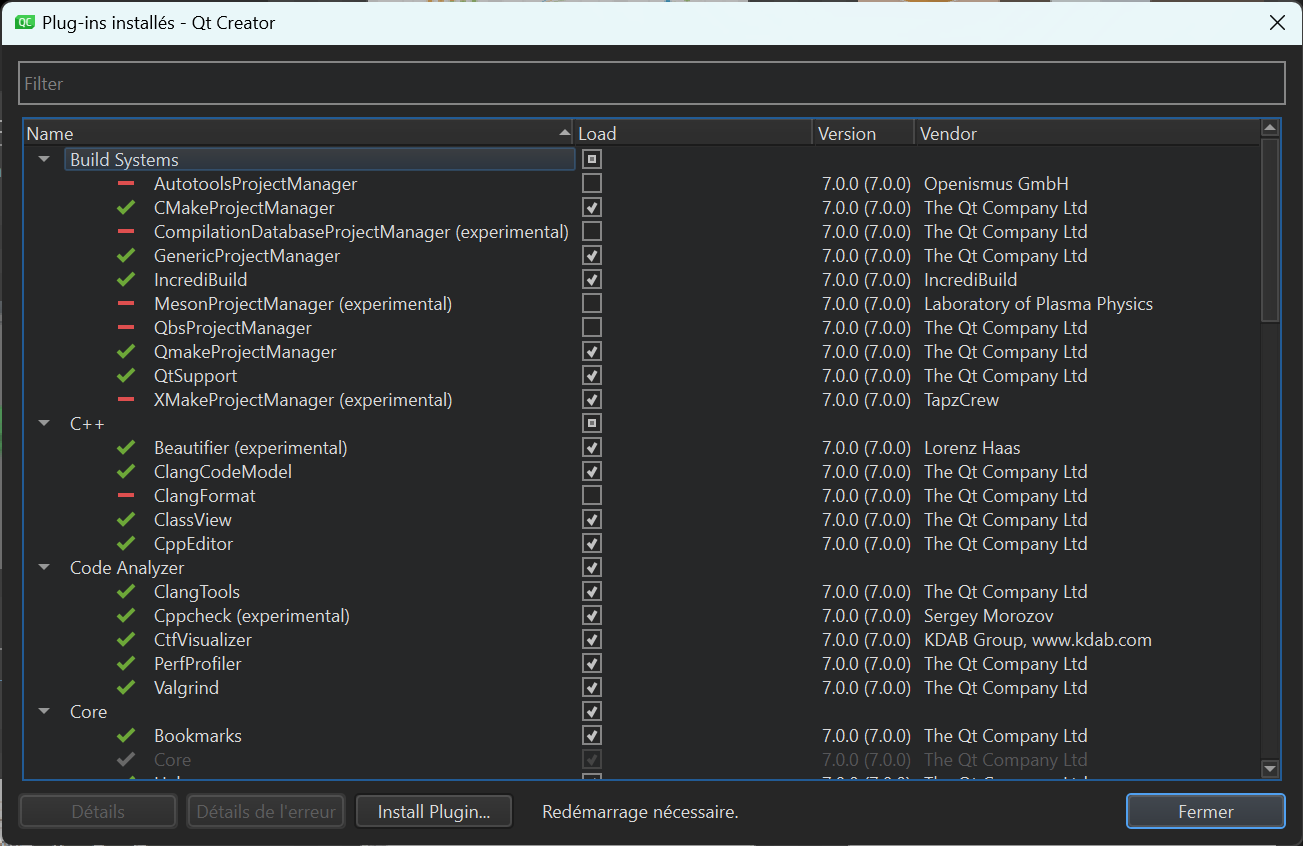Enable the AutotoolsProjectManager load checkbox
The image size is (1303, 846).
tap(592, 184)
